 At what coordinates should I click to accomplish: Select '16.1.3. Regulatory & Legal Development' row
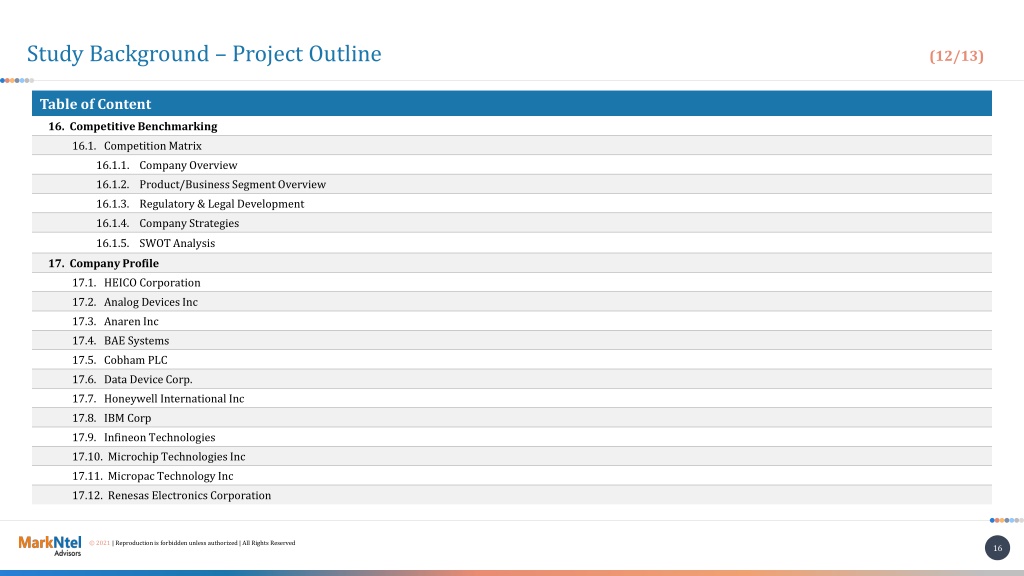pyautogui.click(x=512, y=204)
